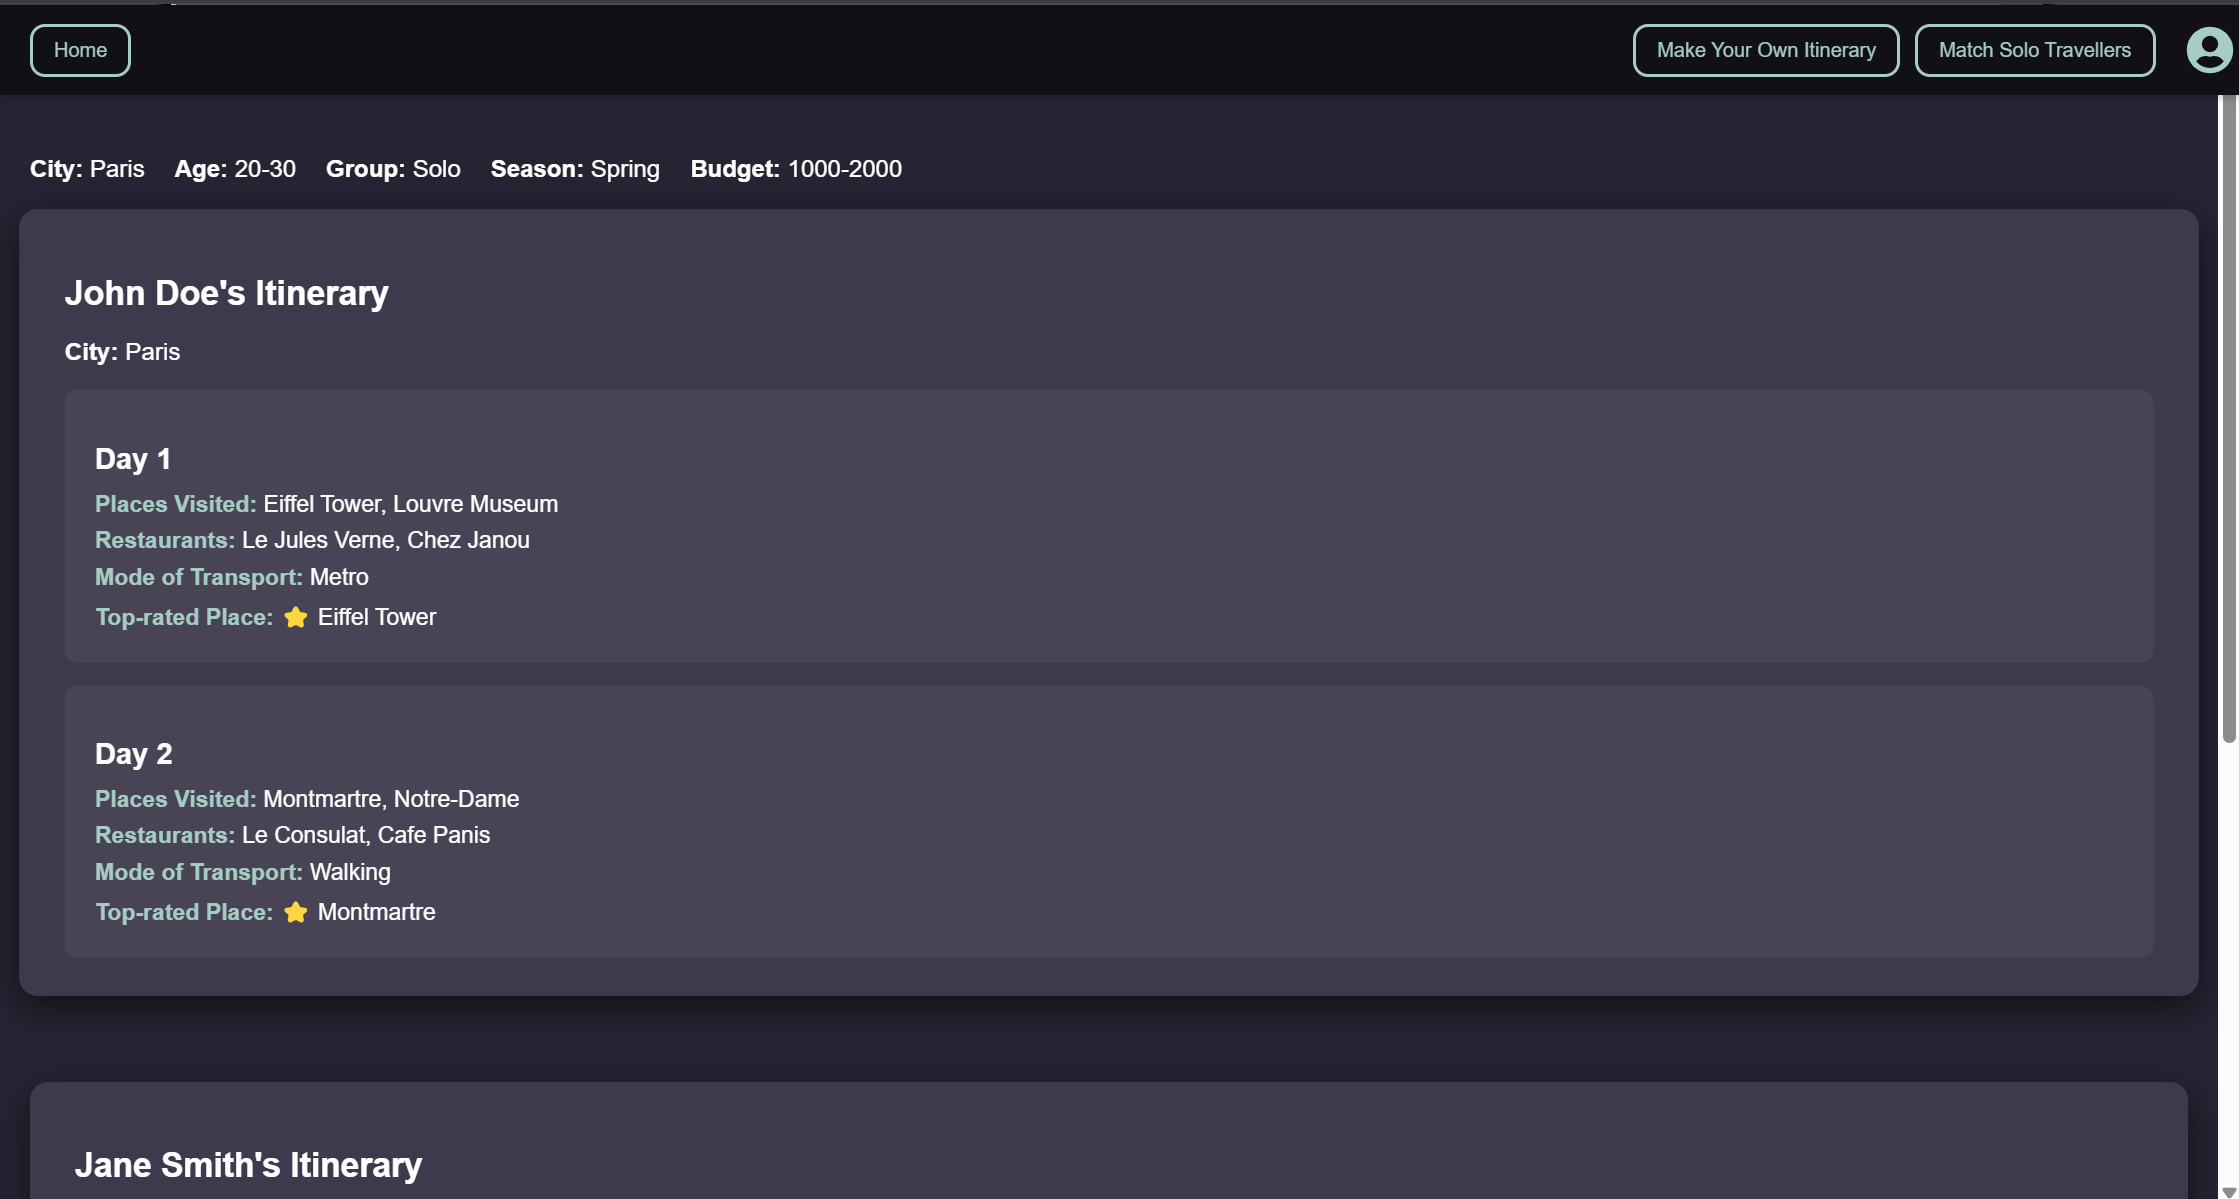Open Make Your Own Itinerary
This screenshot has width=2239, height=1199.
pos(1765,50)
